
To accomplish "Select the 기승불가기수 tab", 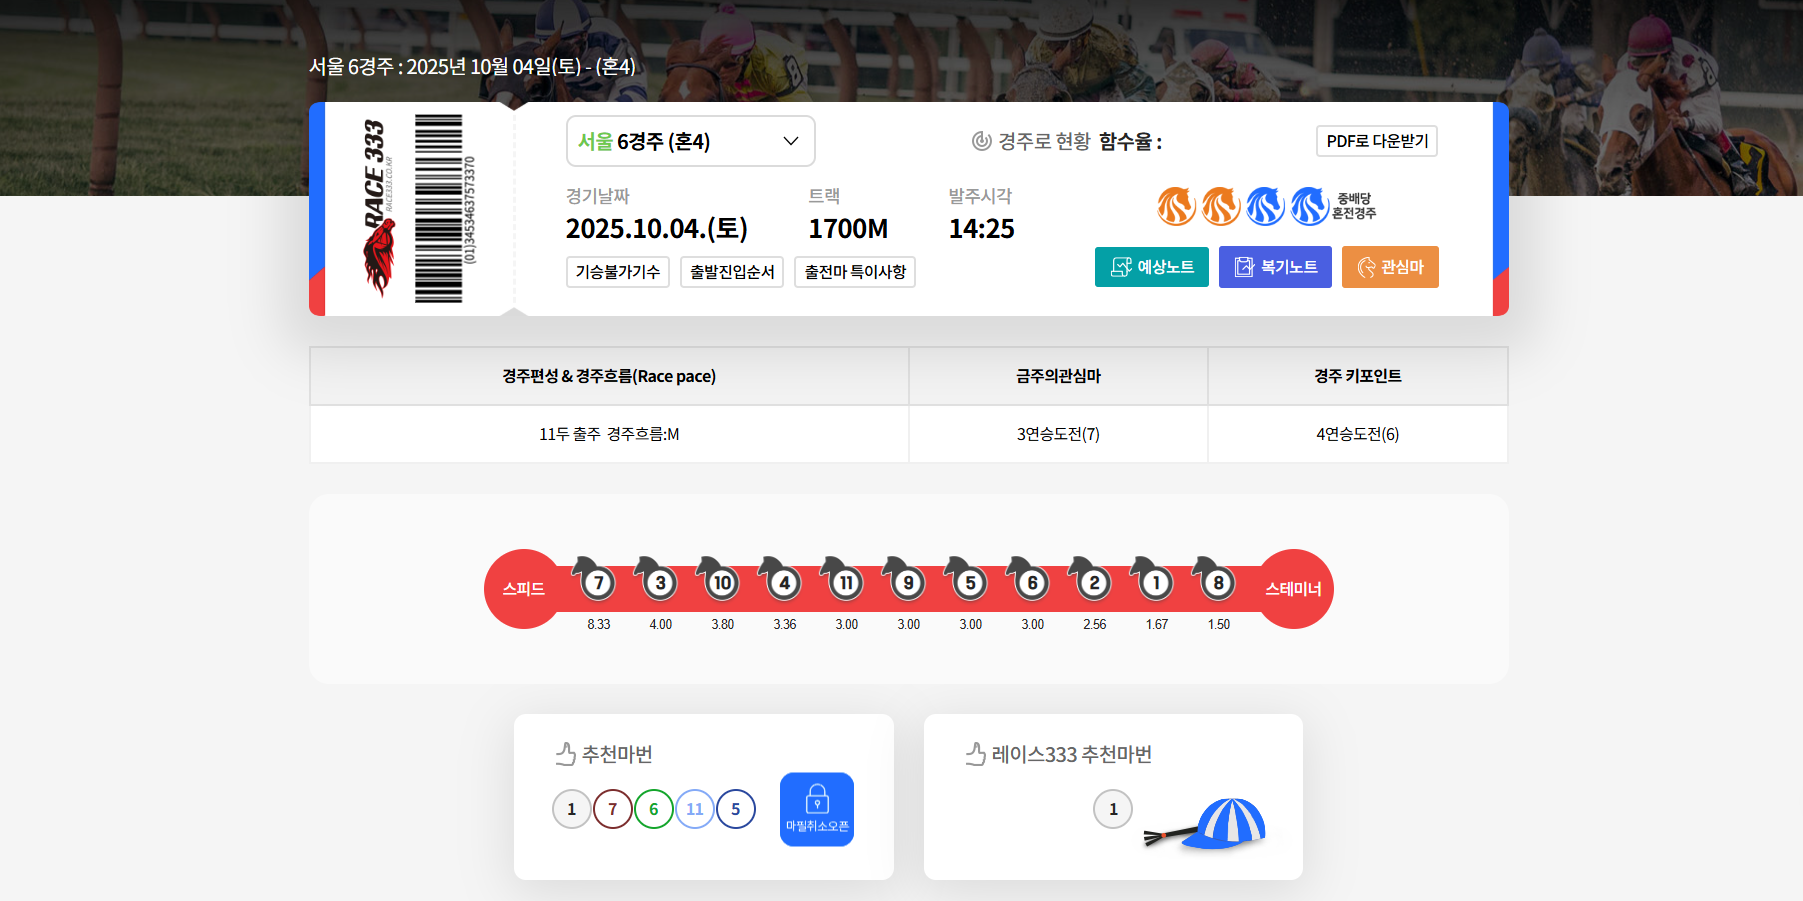I will click(617, 272).
